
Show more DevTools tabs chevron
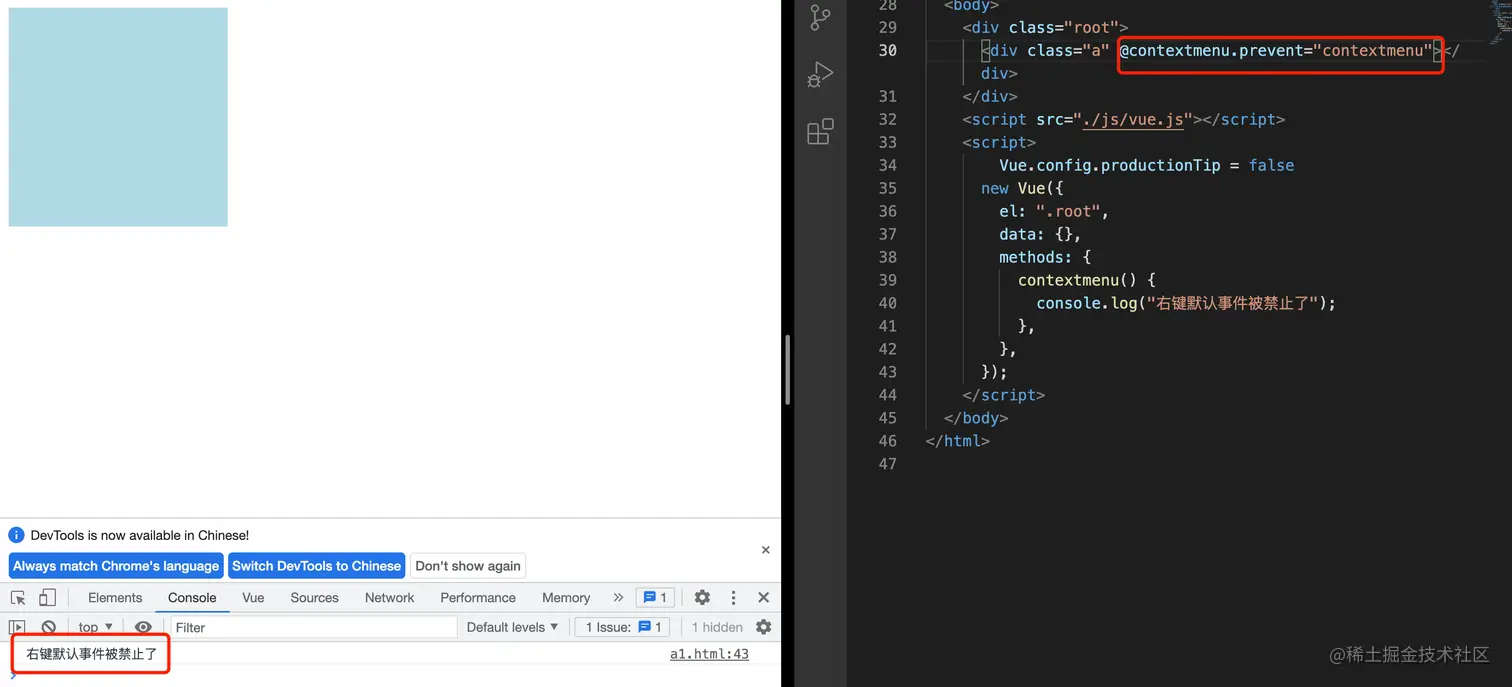pos(618,597)
